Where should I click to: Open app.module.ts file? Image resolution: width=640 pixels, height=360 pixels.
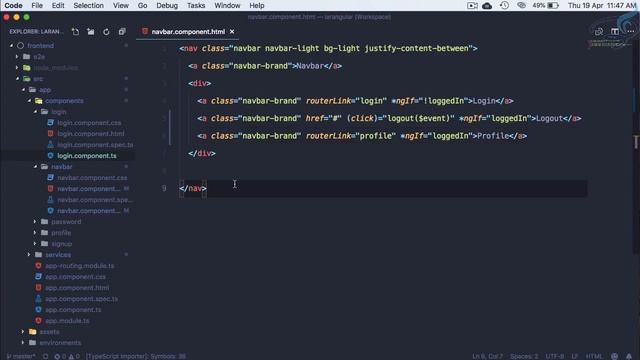(67, 321)
